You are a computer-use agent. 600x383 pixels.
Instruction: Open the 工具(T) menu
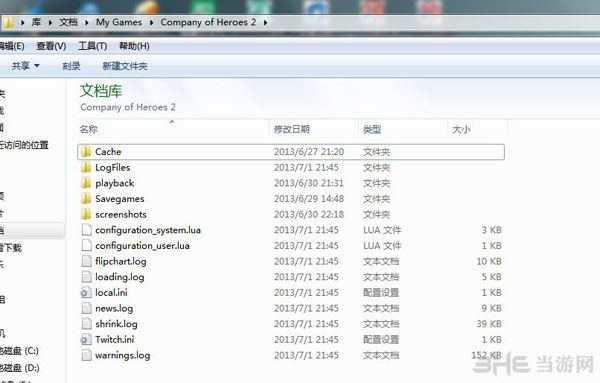tap(93, 46)
